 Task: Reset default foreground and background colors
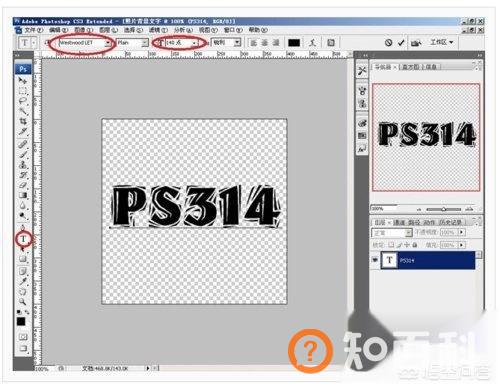[19, 312]
